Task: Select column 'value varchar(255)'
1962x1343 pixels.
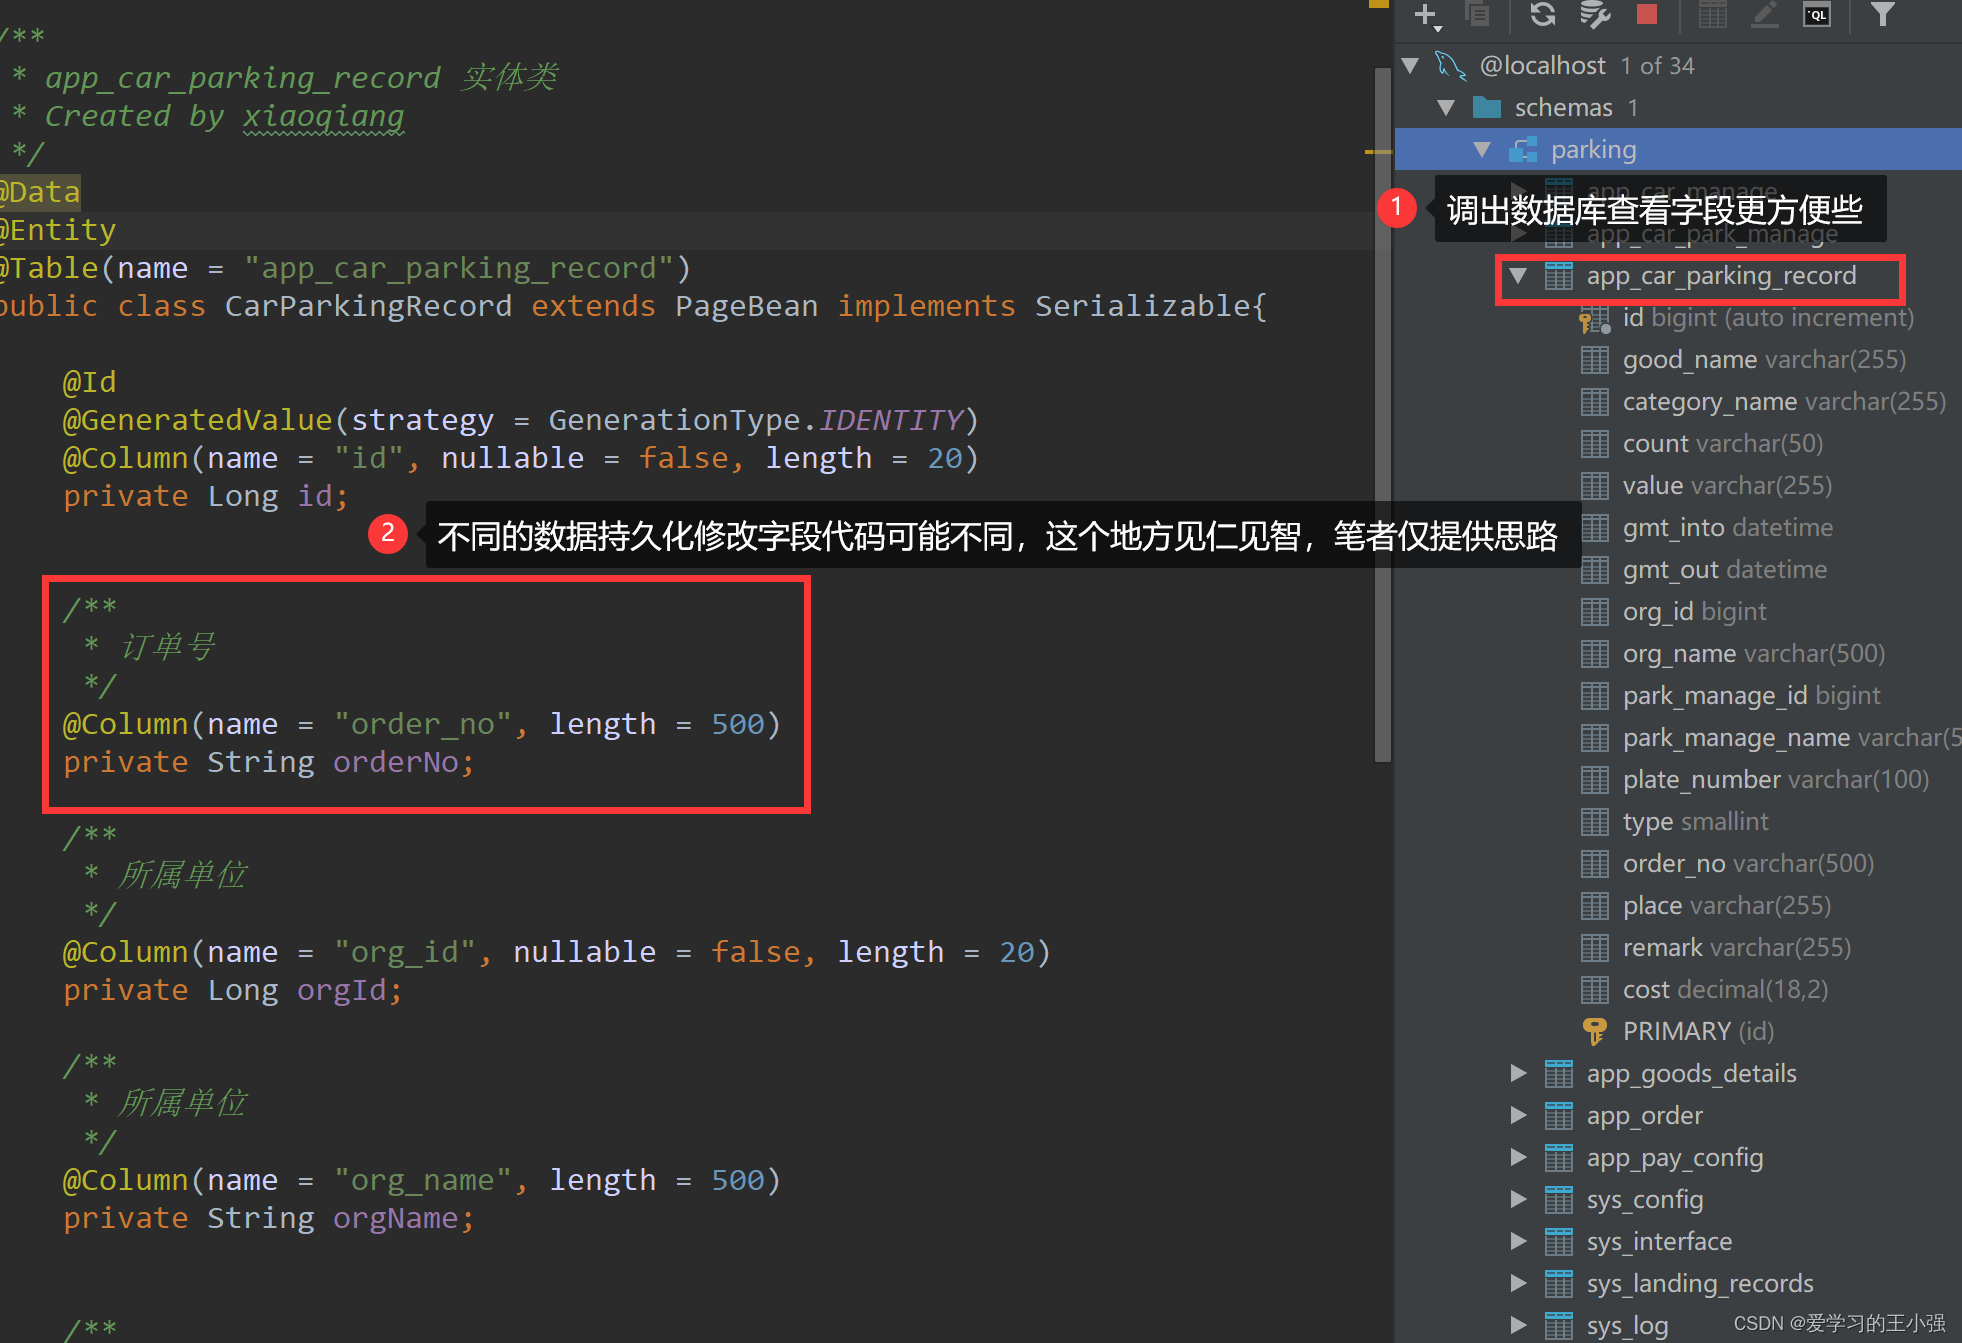Action: point(1678,486)
